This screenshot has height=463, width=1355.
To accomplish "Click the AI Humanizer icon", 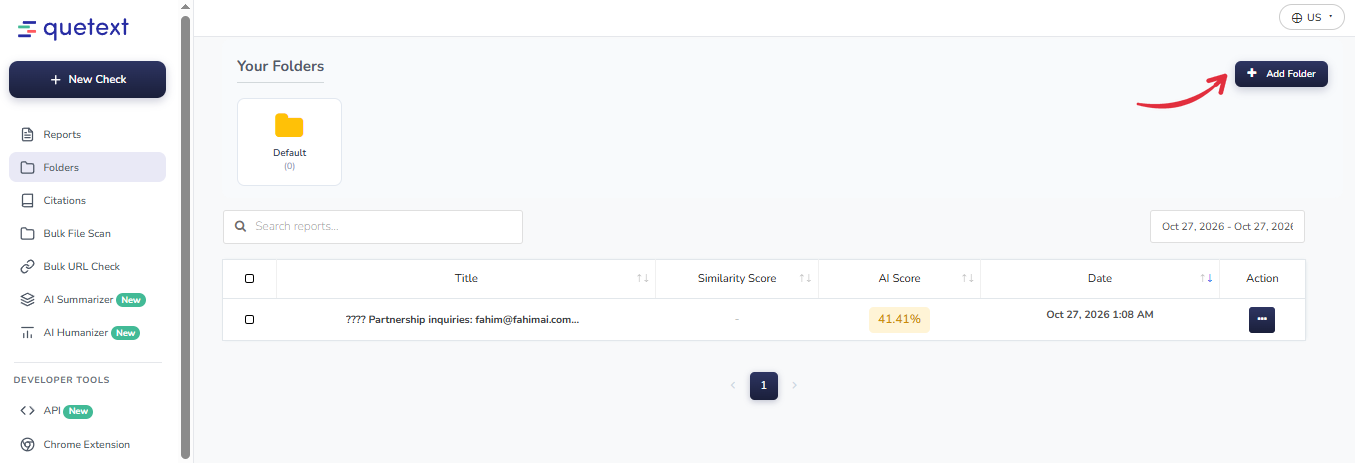I will coord(28,332).
